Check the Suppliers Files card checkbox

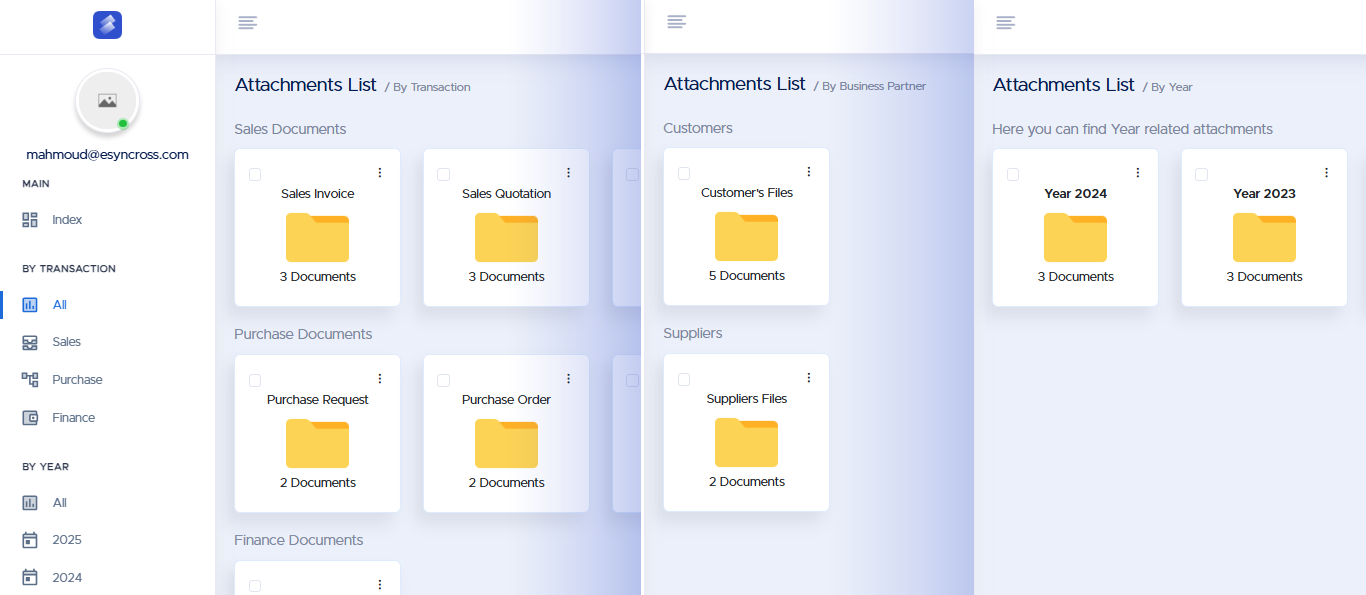684,379
